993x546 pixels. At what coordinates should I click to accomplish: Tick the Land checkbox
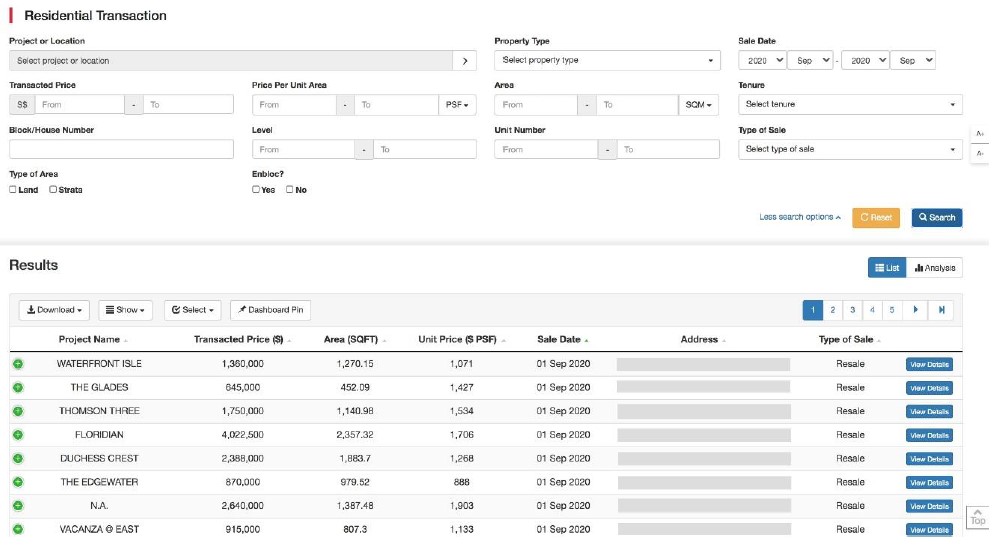(x=13, y=189)
